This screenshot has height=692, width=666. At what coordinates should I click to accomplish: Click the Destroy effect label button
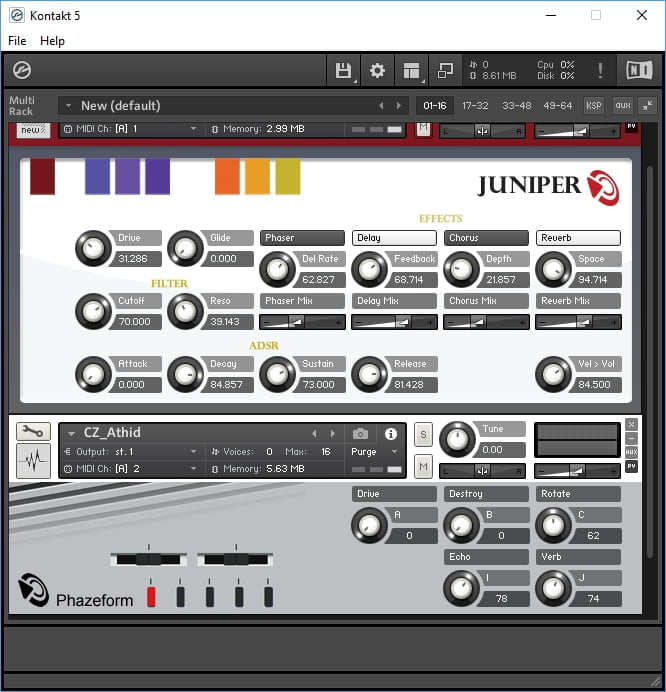[x=486, y=494]
